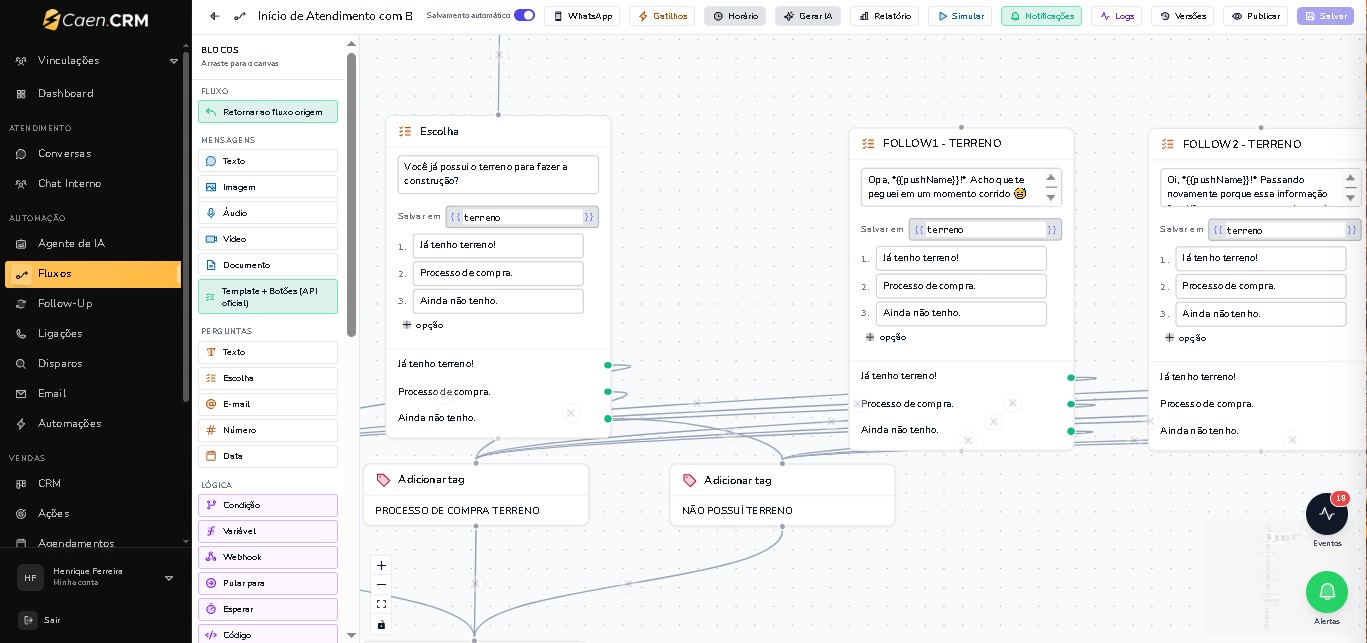Viewport: 1367px width, 643px height.
Task: Edit the Escolha node question text
Action: 498,174
